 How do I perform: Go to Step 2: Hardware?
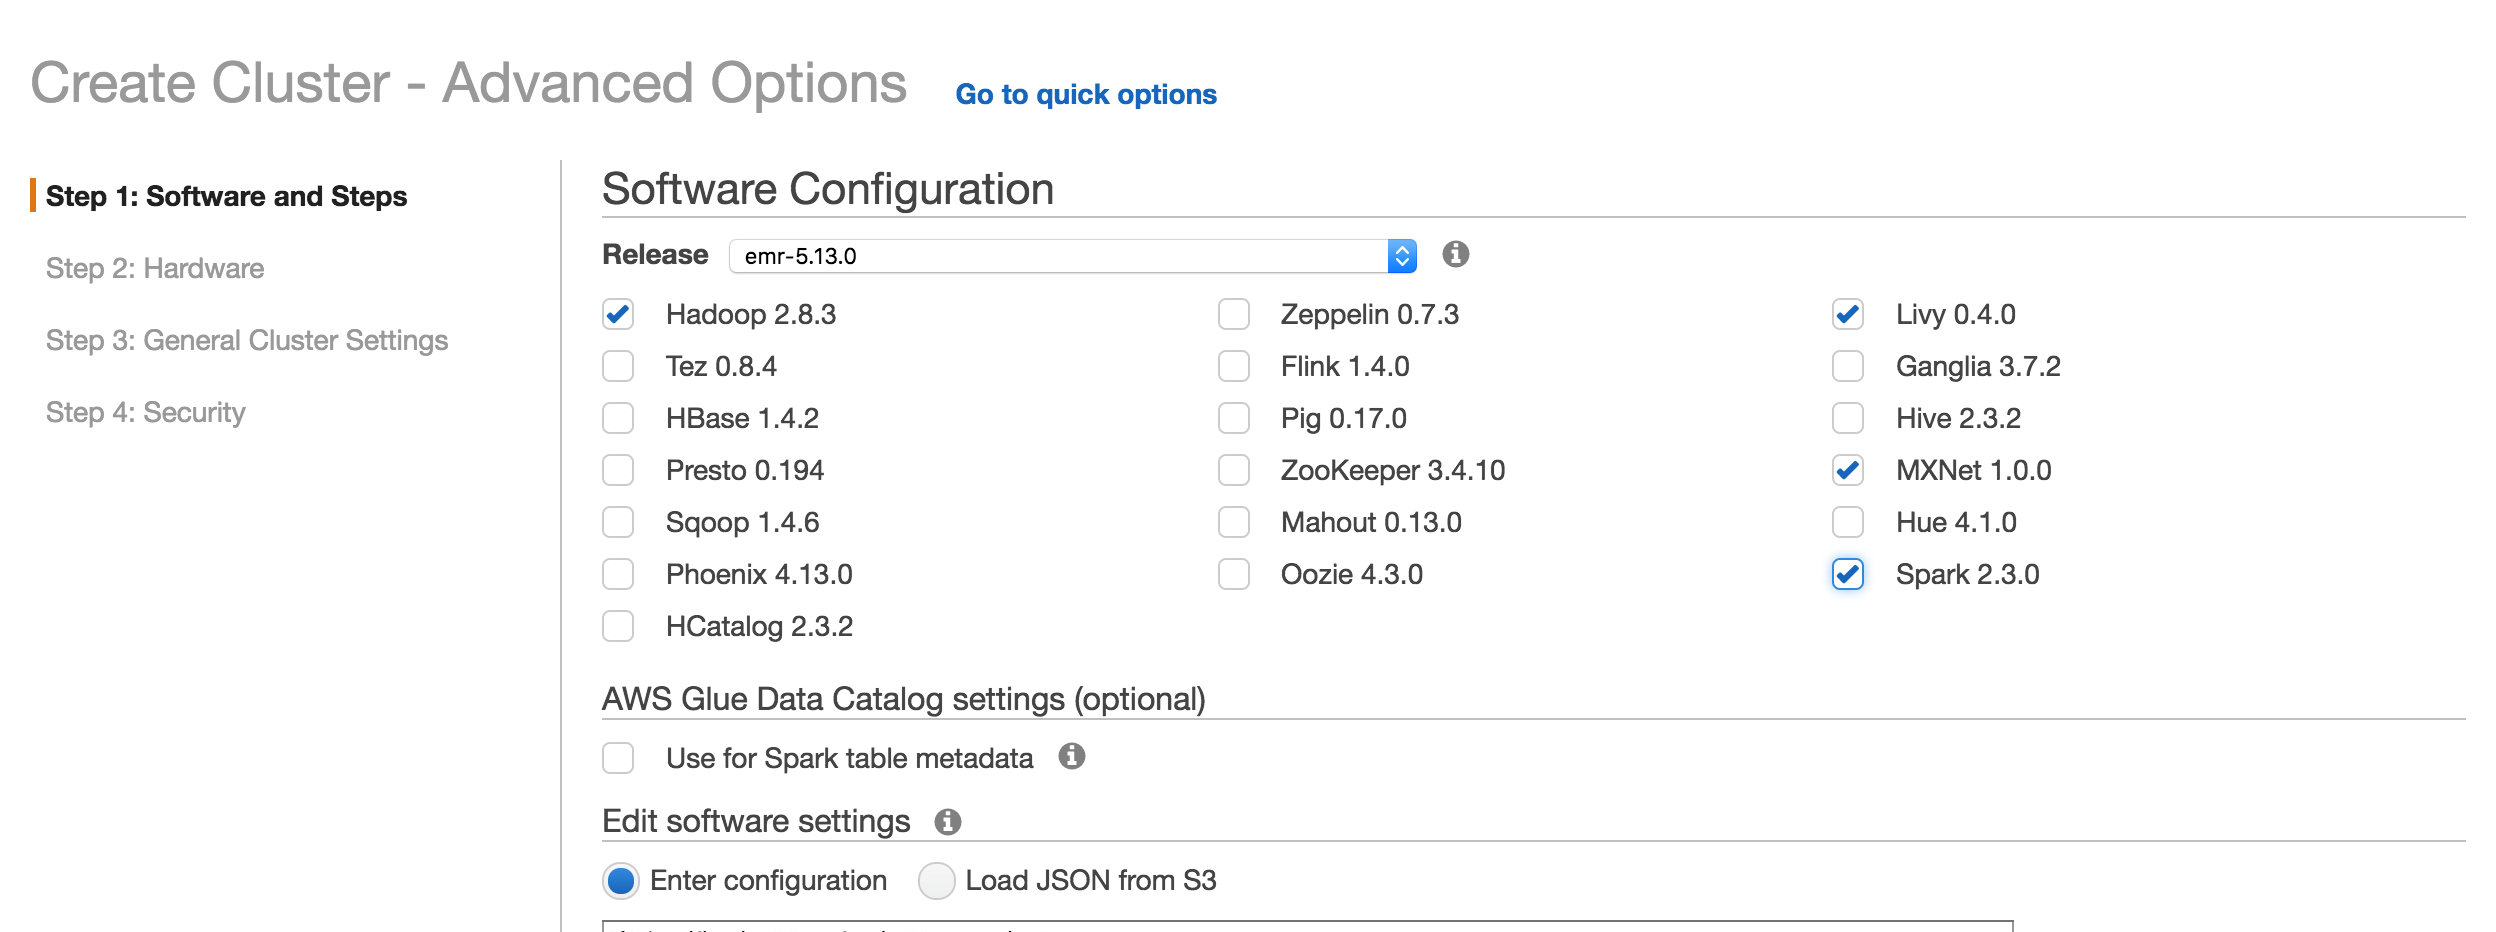[155, 268]
